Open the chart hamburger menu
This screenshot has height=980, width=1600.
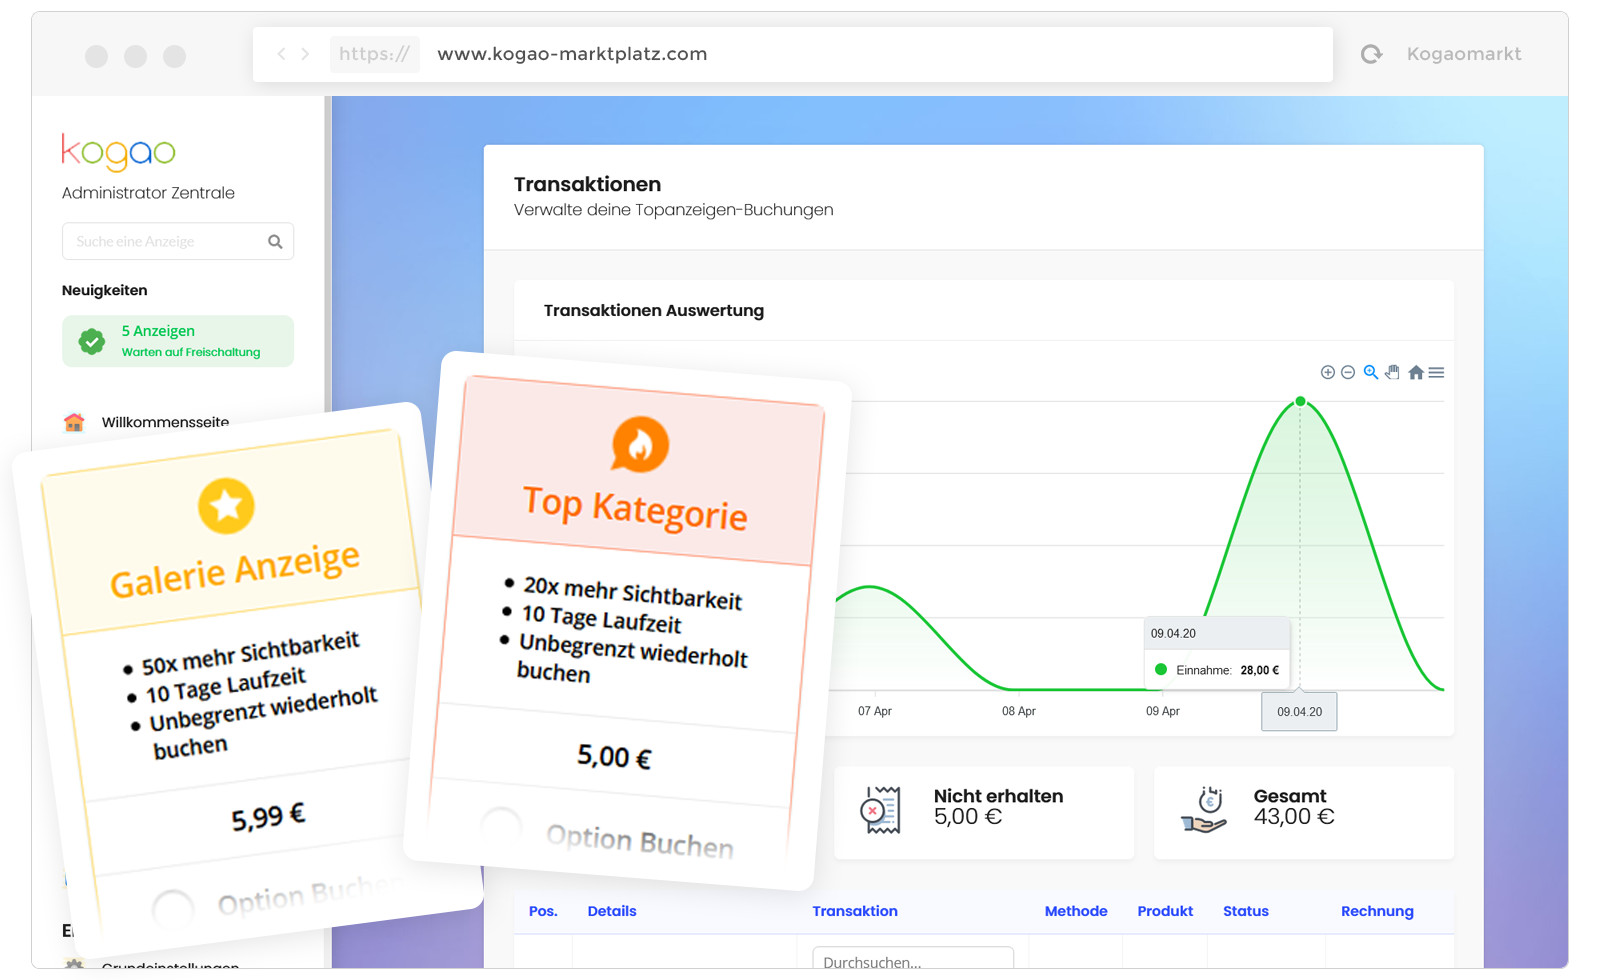pyautogui.click(x=1436, y=372)
